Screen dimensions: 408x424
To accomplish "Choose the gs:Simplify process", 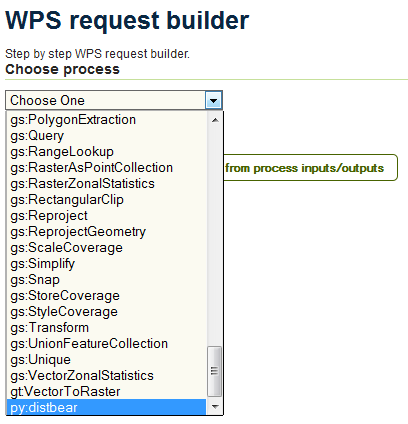I will (106, 264).
